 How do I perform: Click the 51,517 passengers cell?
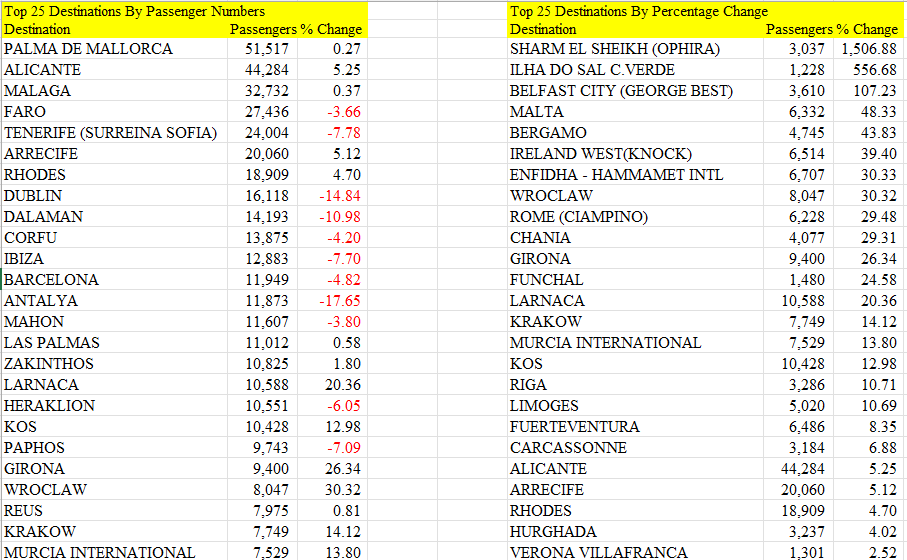263,49
